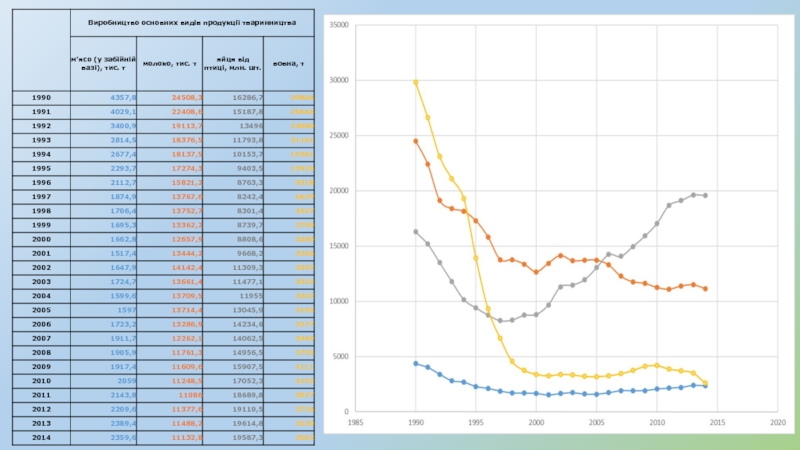The width and height of the screenshot is (800, 450).
Task: Select meat value 2293,7
Action: click(x=123, y=168)
